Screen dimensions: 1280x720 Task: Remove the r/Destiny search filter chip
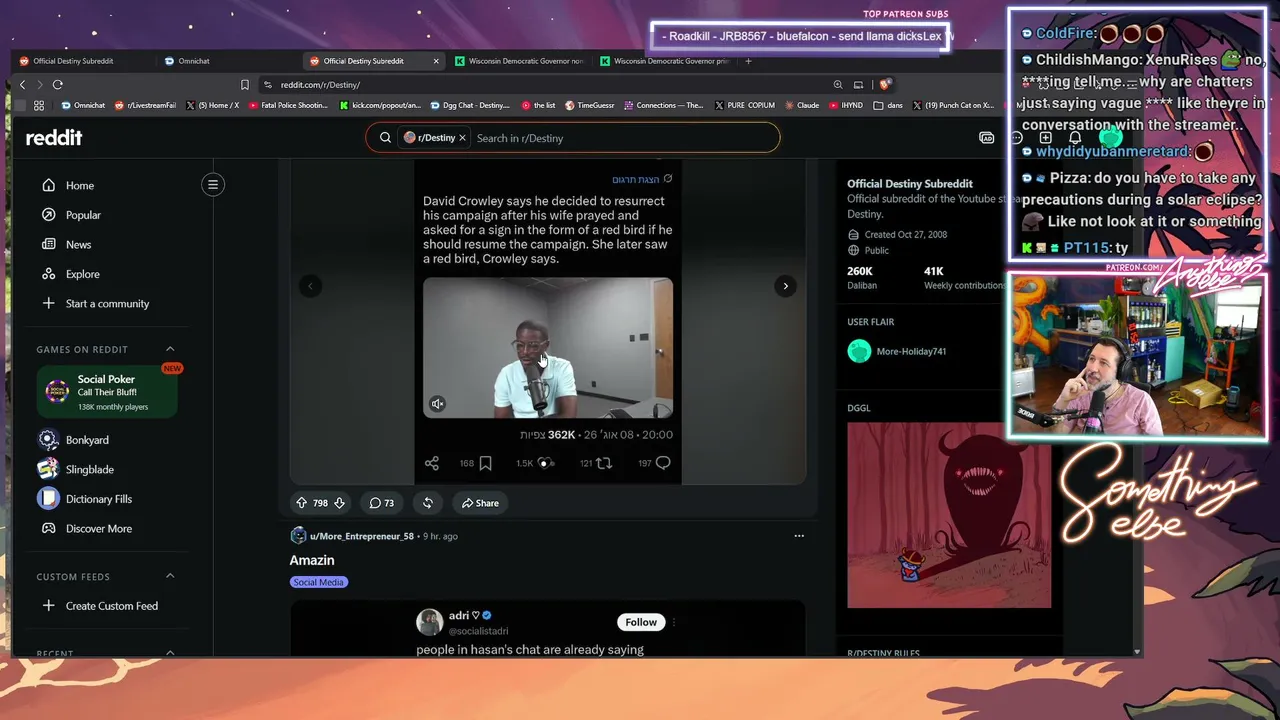click(462, 138)
